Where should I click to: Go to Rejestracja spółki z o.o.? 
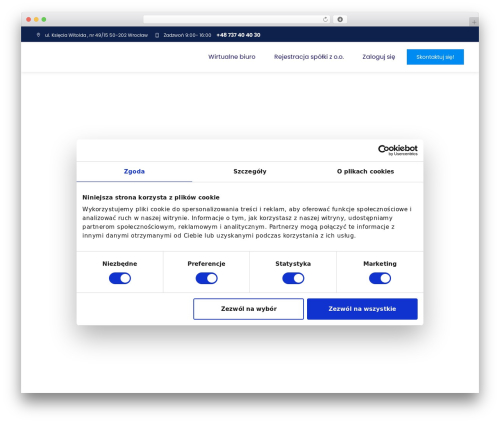(x=309, y=57)
